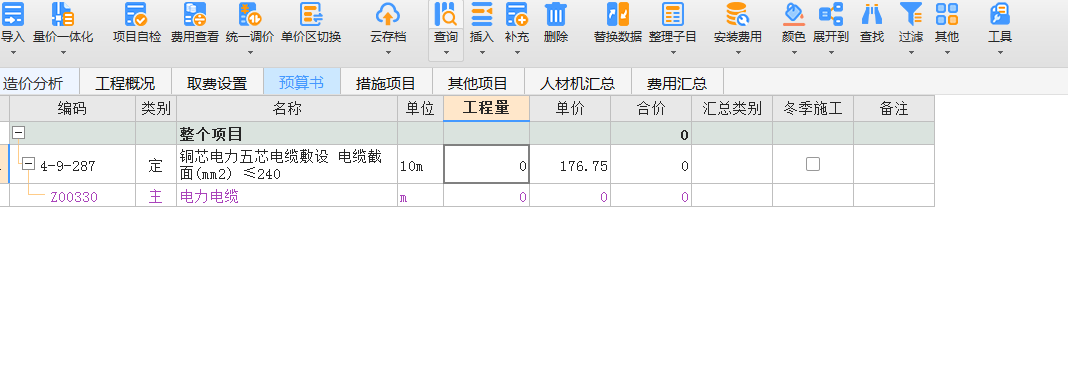1068x383 pixels.
Task: Click the 电力电缆 name cell
Action: point(287,195)
